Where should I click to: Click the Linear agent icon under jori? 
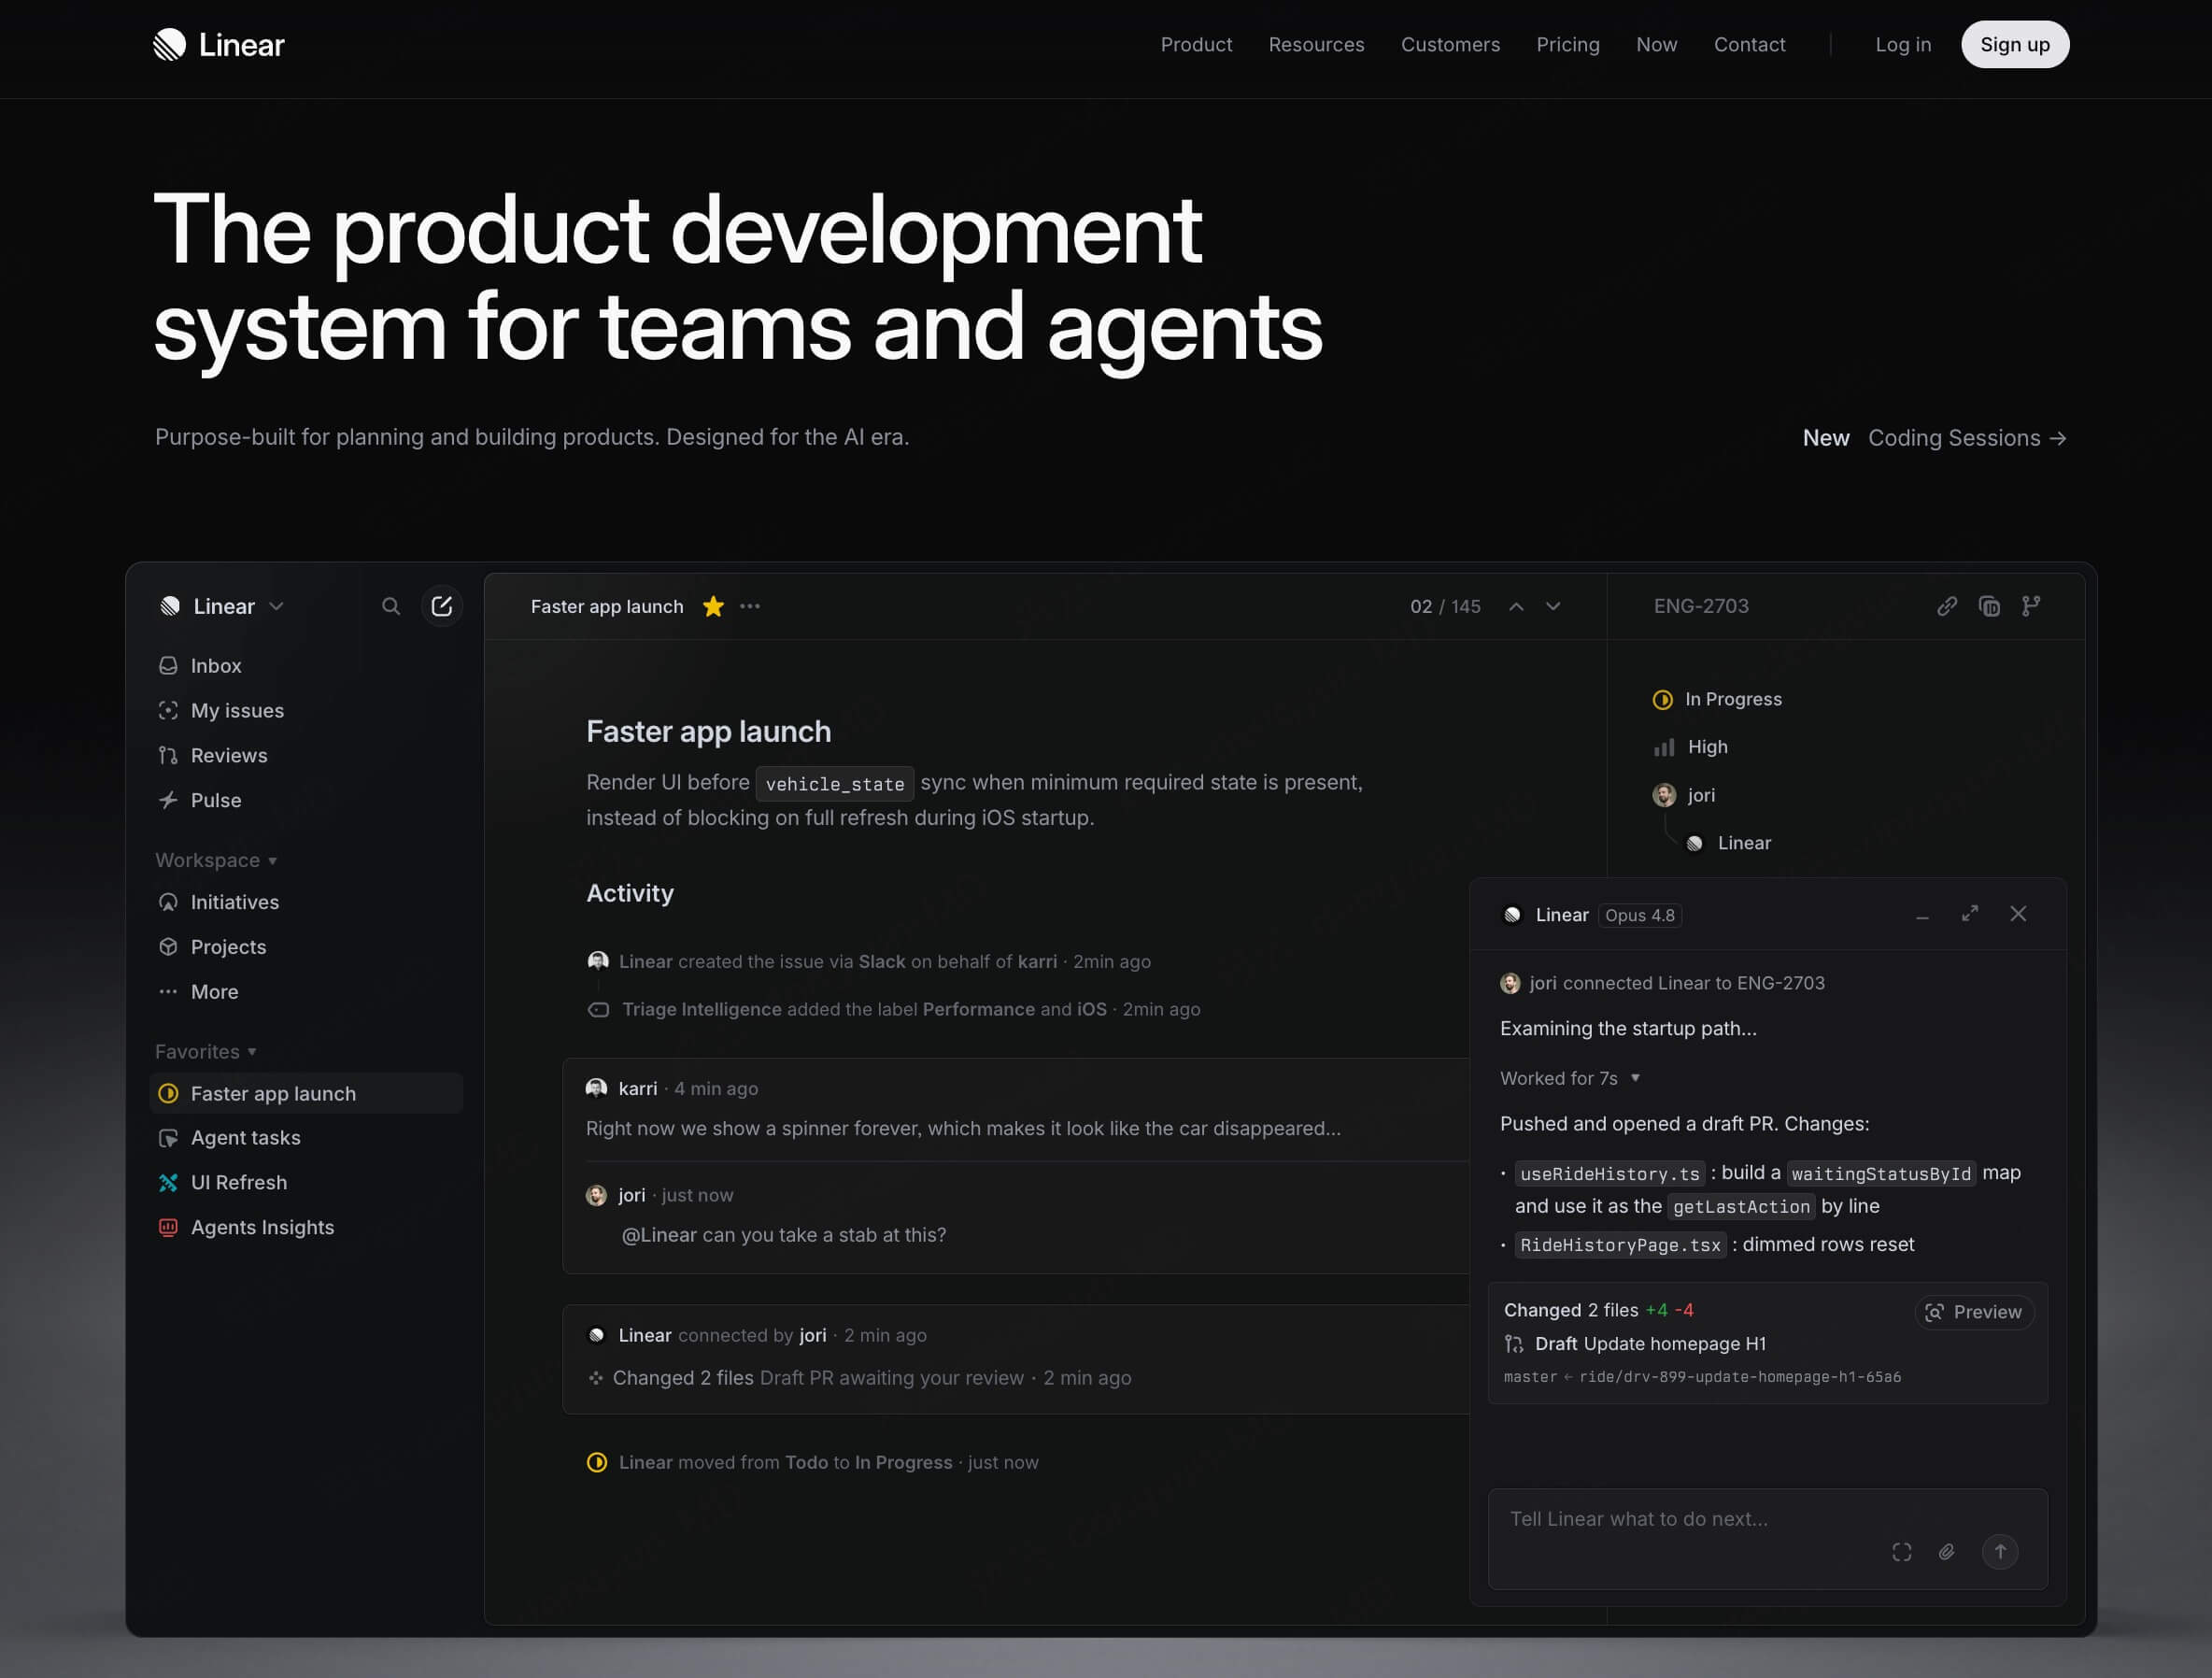1694,843
